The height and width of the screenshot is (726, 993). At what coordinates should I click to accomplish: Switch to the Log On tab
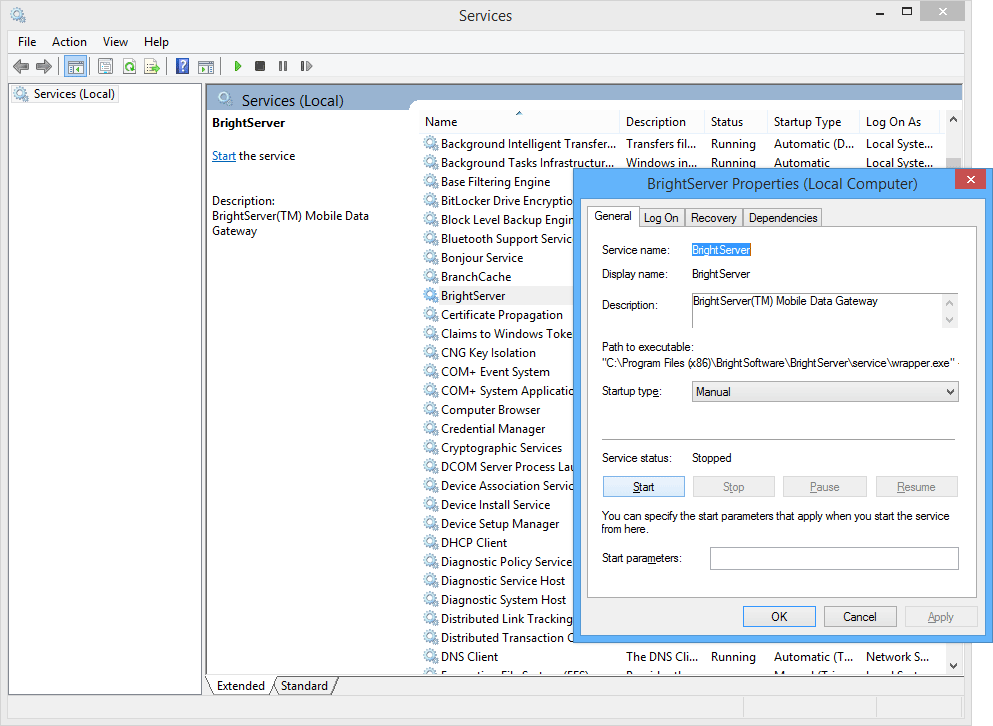click(x=660, y=218)
